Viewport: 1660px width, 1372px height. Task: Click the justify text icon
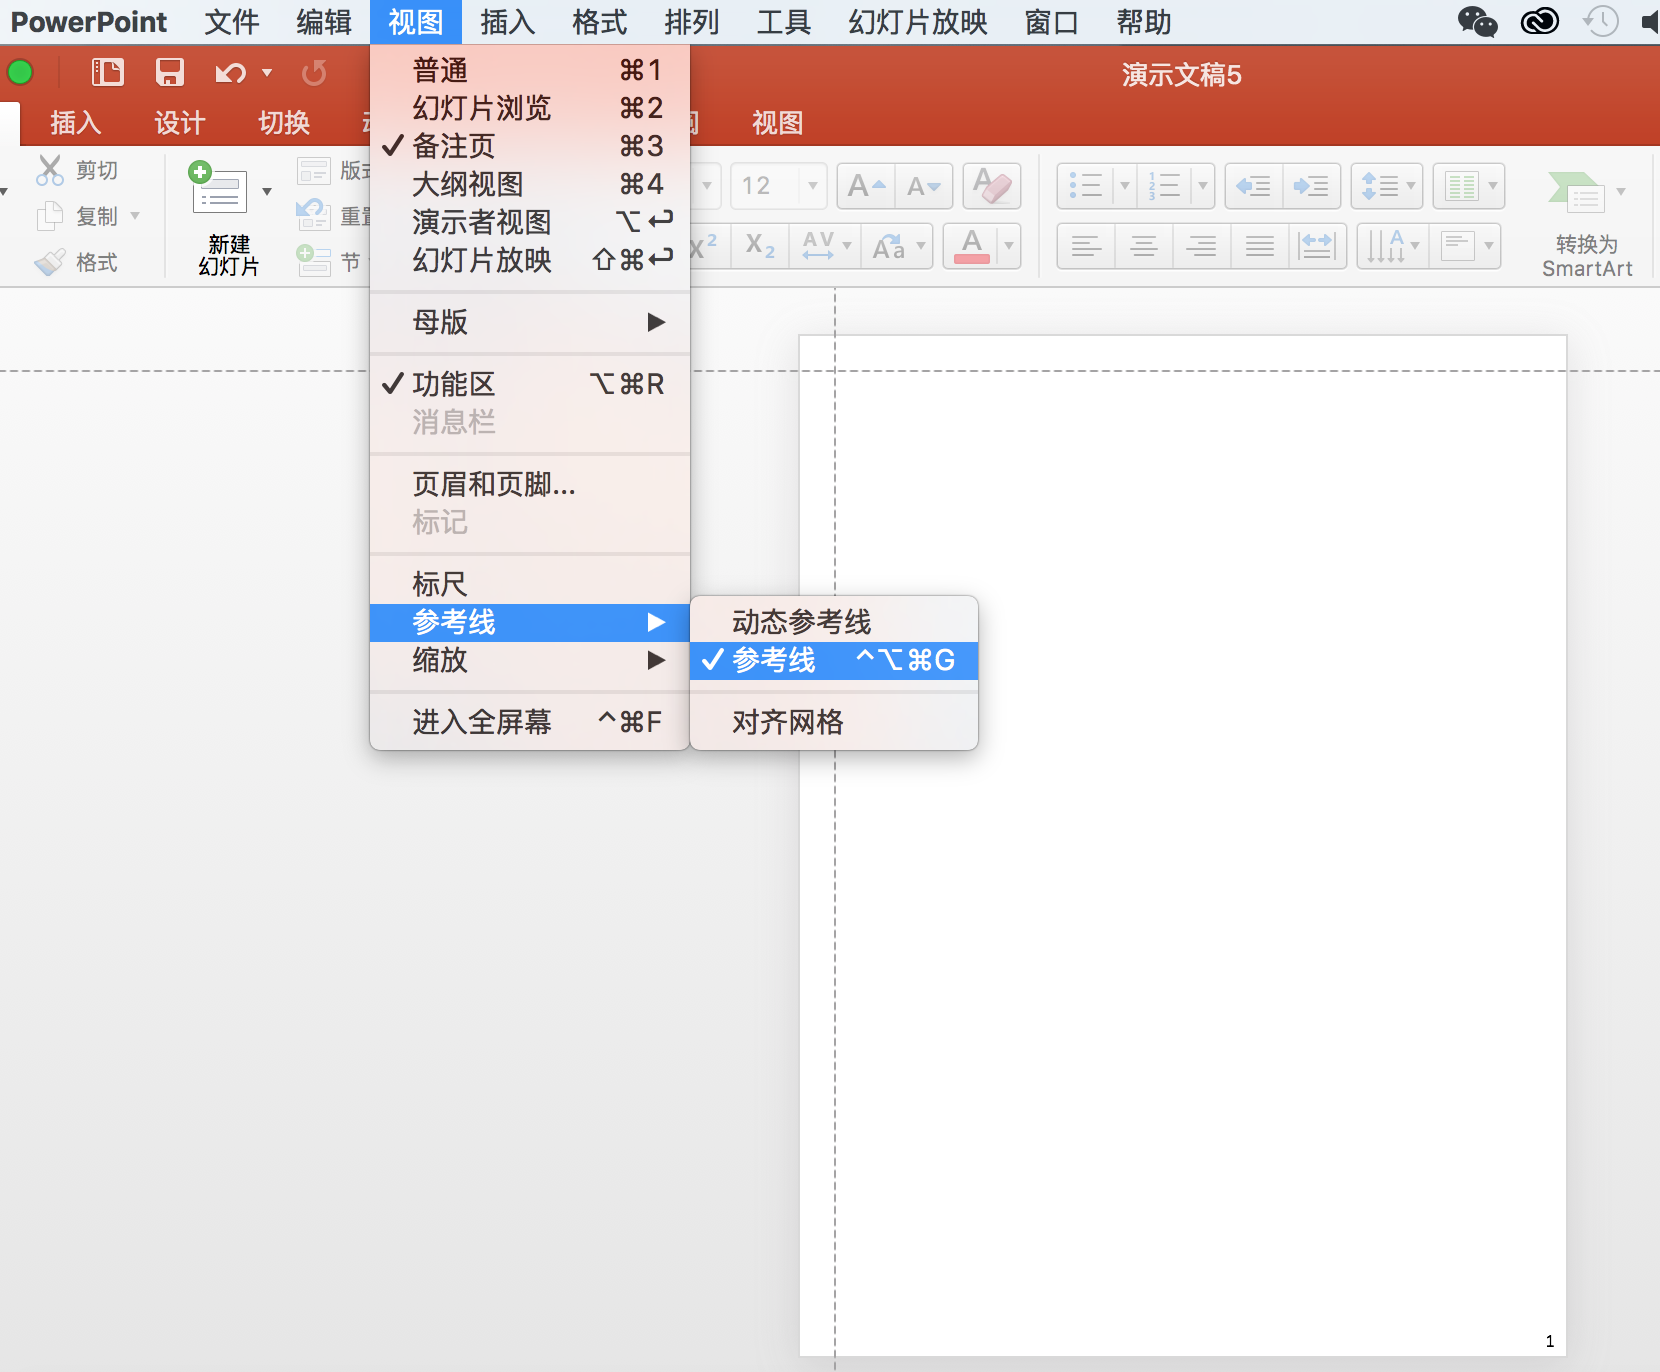(1260, 246)
